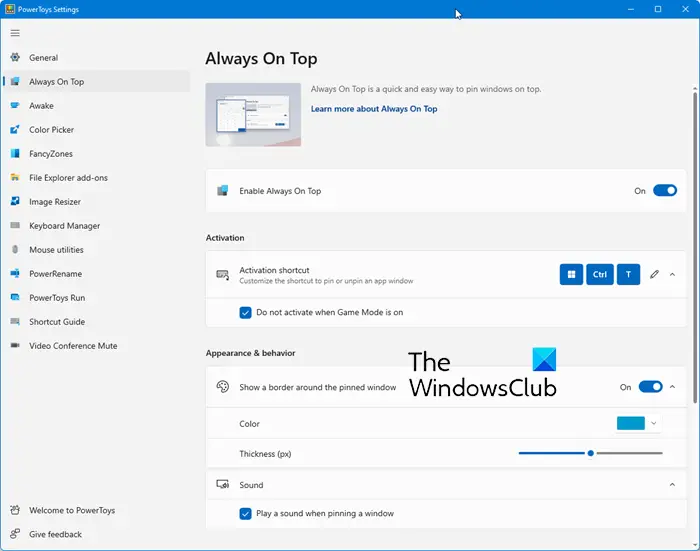Click the vertical scrollbar on the right
Image resolution: width=700 pixels, height=551 pixels.
(x=695, y=246)
